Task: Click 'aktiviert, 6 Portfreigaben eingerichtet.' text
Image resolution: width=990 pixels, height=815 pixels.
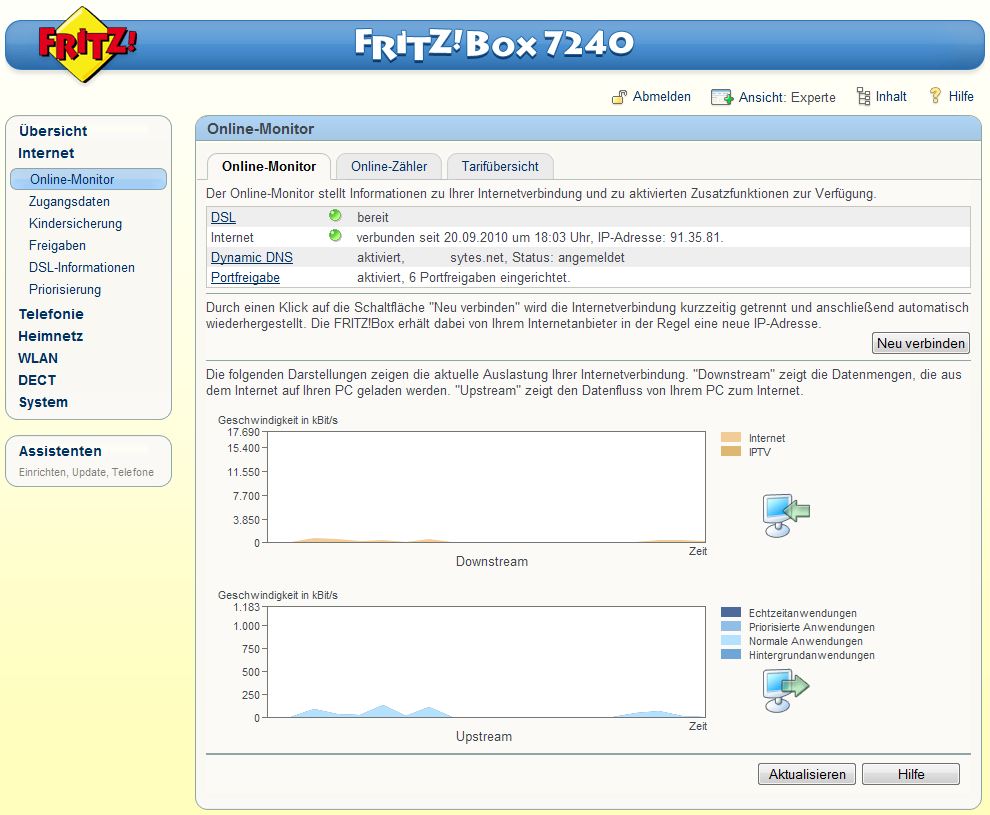Action: pyautogui.click(x=463, y=278)
